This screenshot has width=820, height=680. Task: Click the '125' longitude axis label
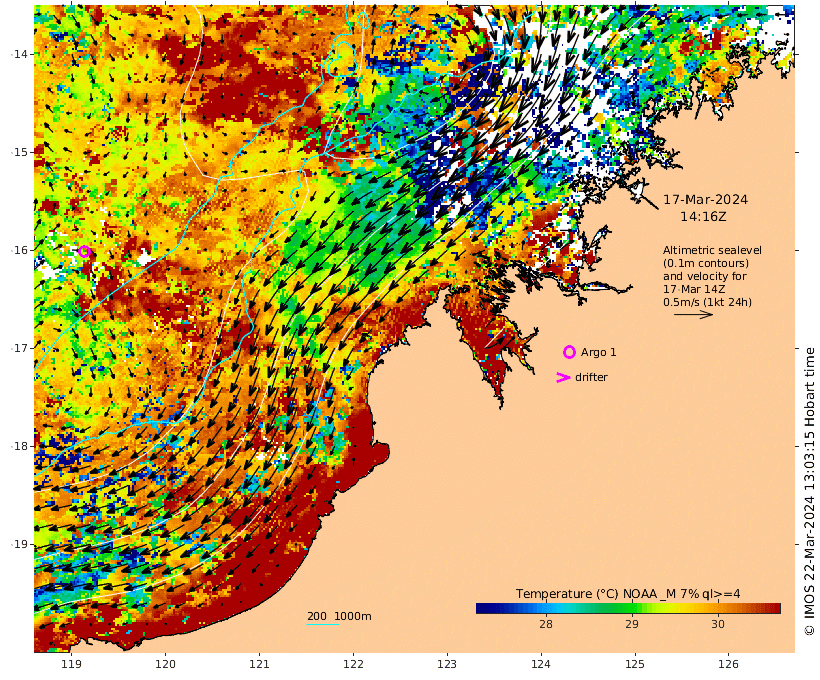635,664
